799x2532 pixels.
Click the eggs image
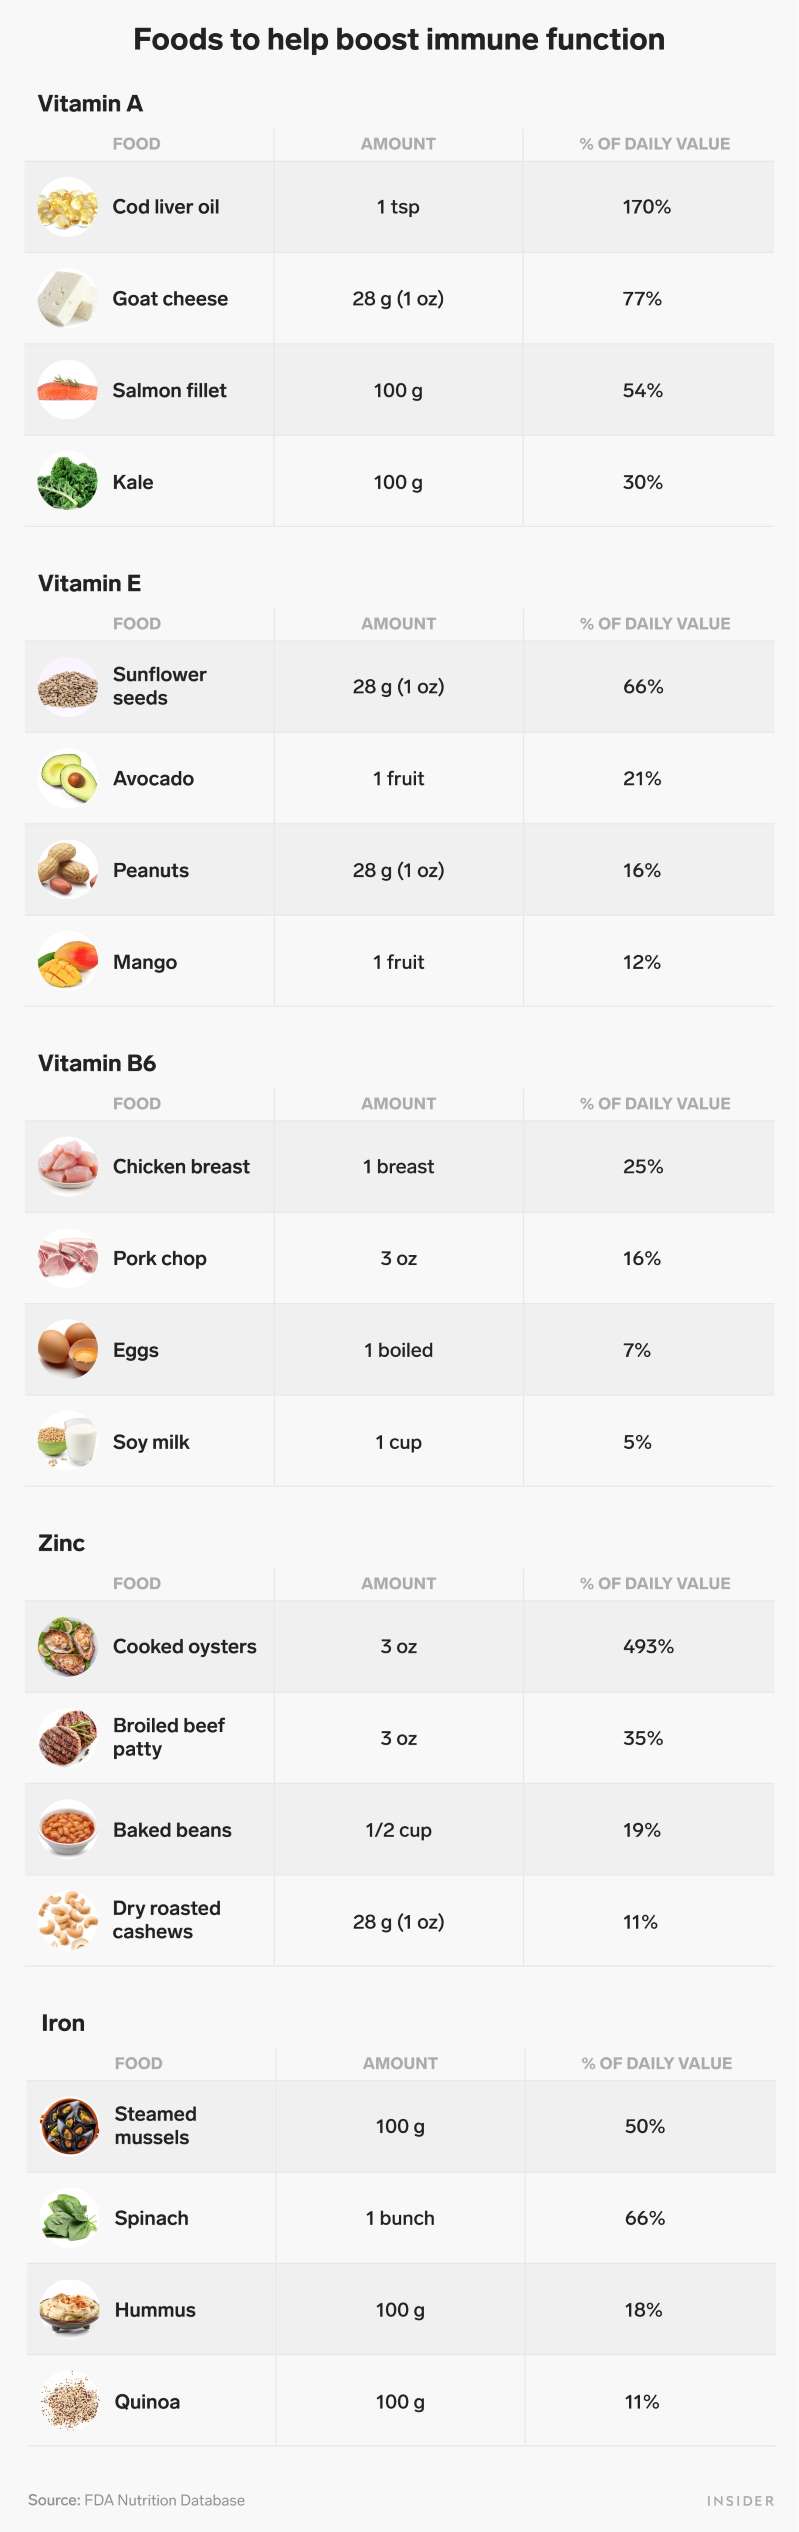tap(67, 1350)
